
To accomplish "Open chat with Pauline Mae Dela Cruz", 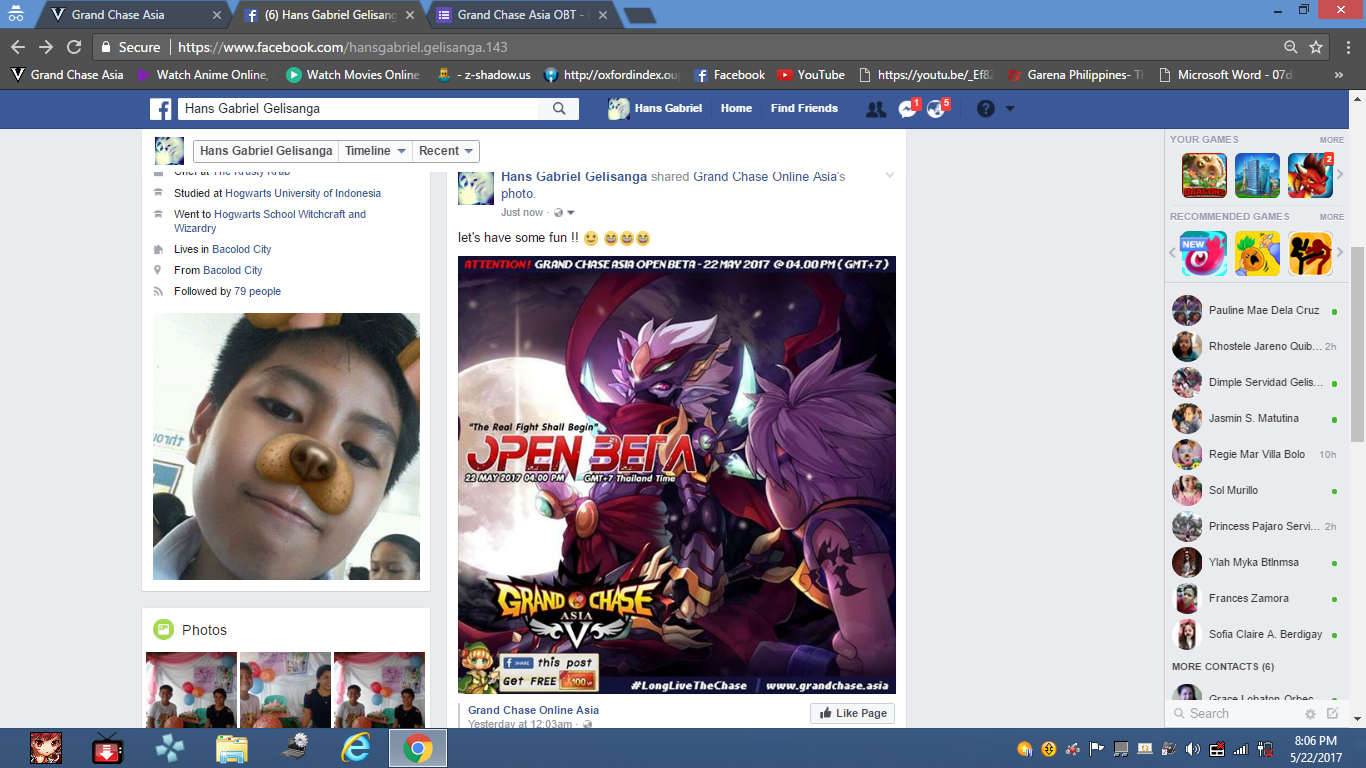I will point(1255,310).
